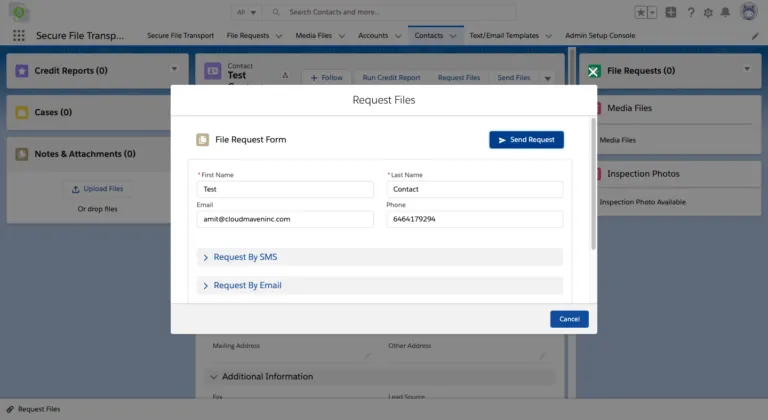
Task: Collapse the Additional Information section
Action: point(380,377)
